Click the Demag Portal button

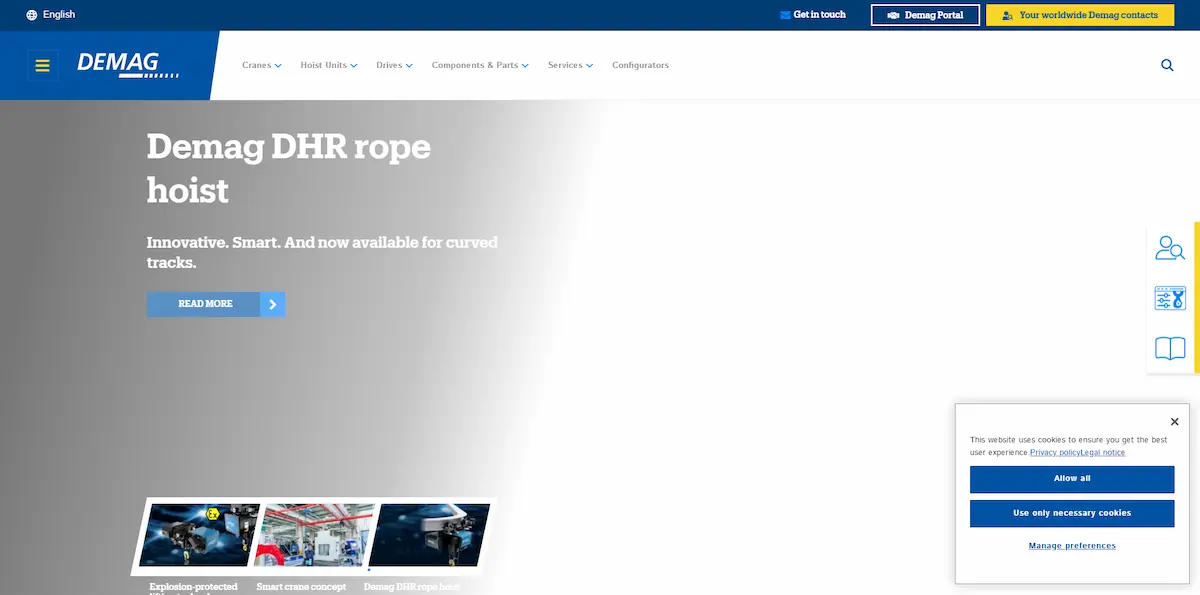click(x=924, y=15)
